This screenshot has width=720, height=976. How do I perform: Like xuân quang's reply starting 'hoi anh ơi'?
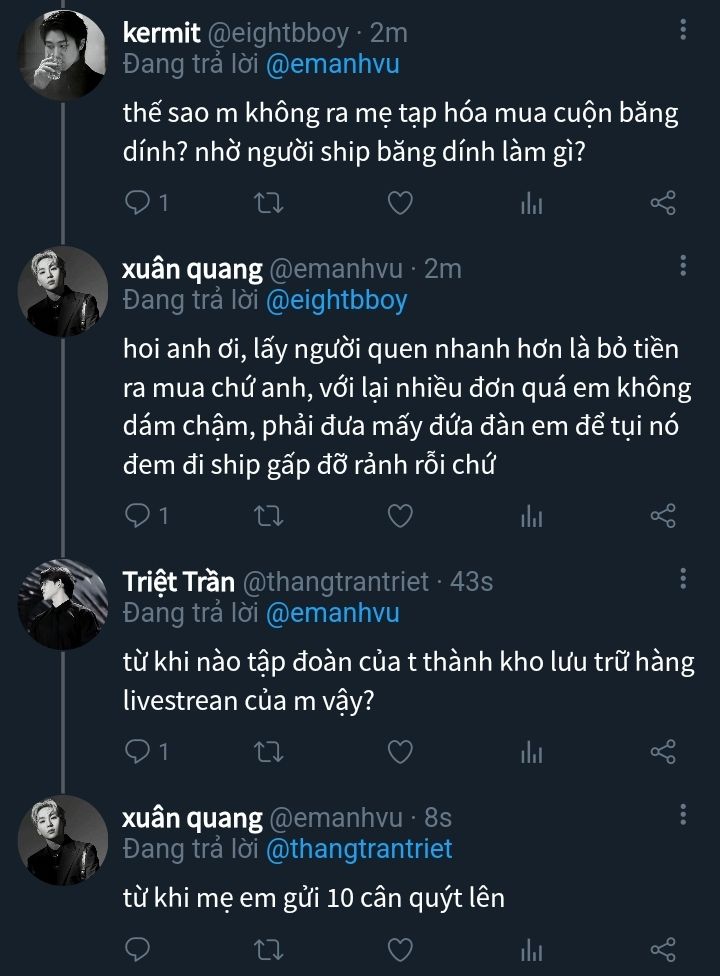point(400,516)
